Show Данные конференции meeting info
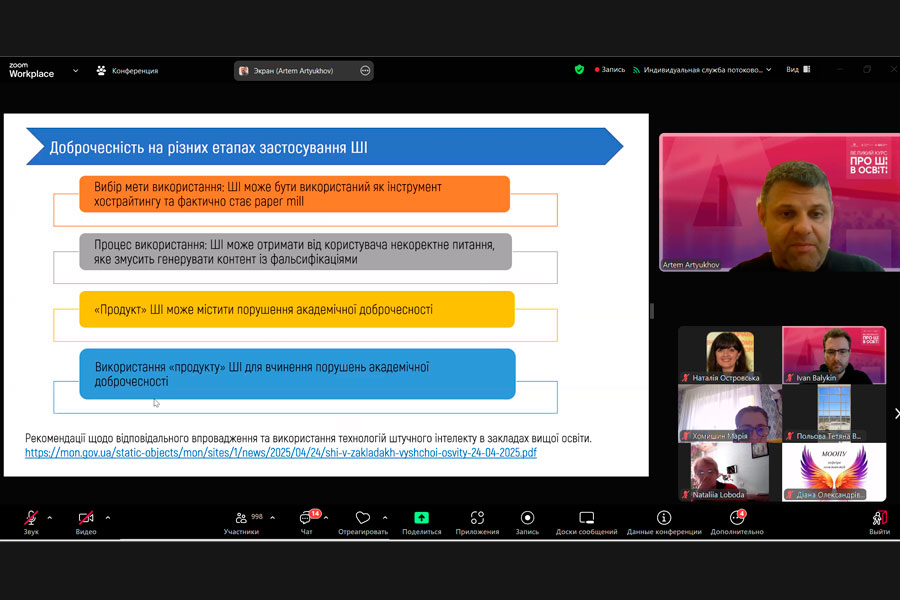 (x=664, y=520)
